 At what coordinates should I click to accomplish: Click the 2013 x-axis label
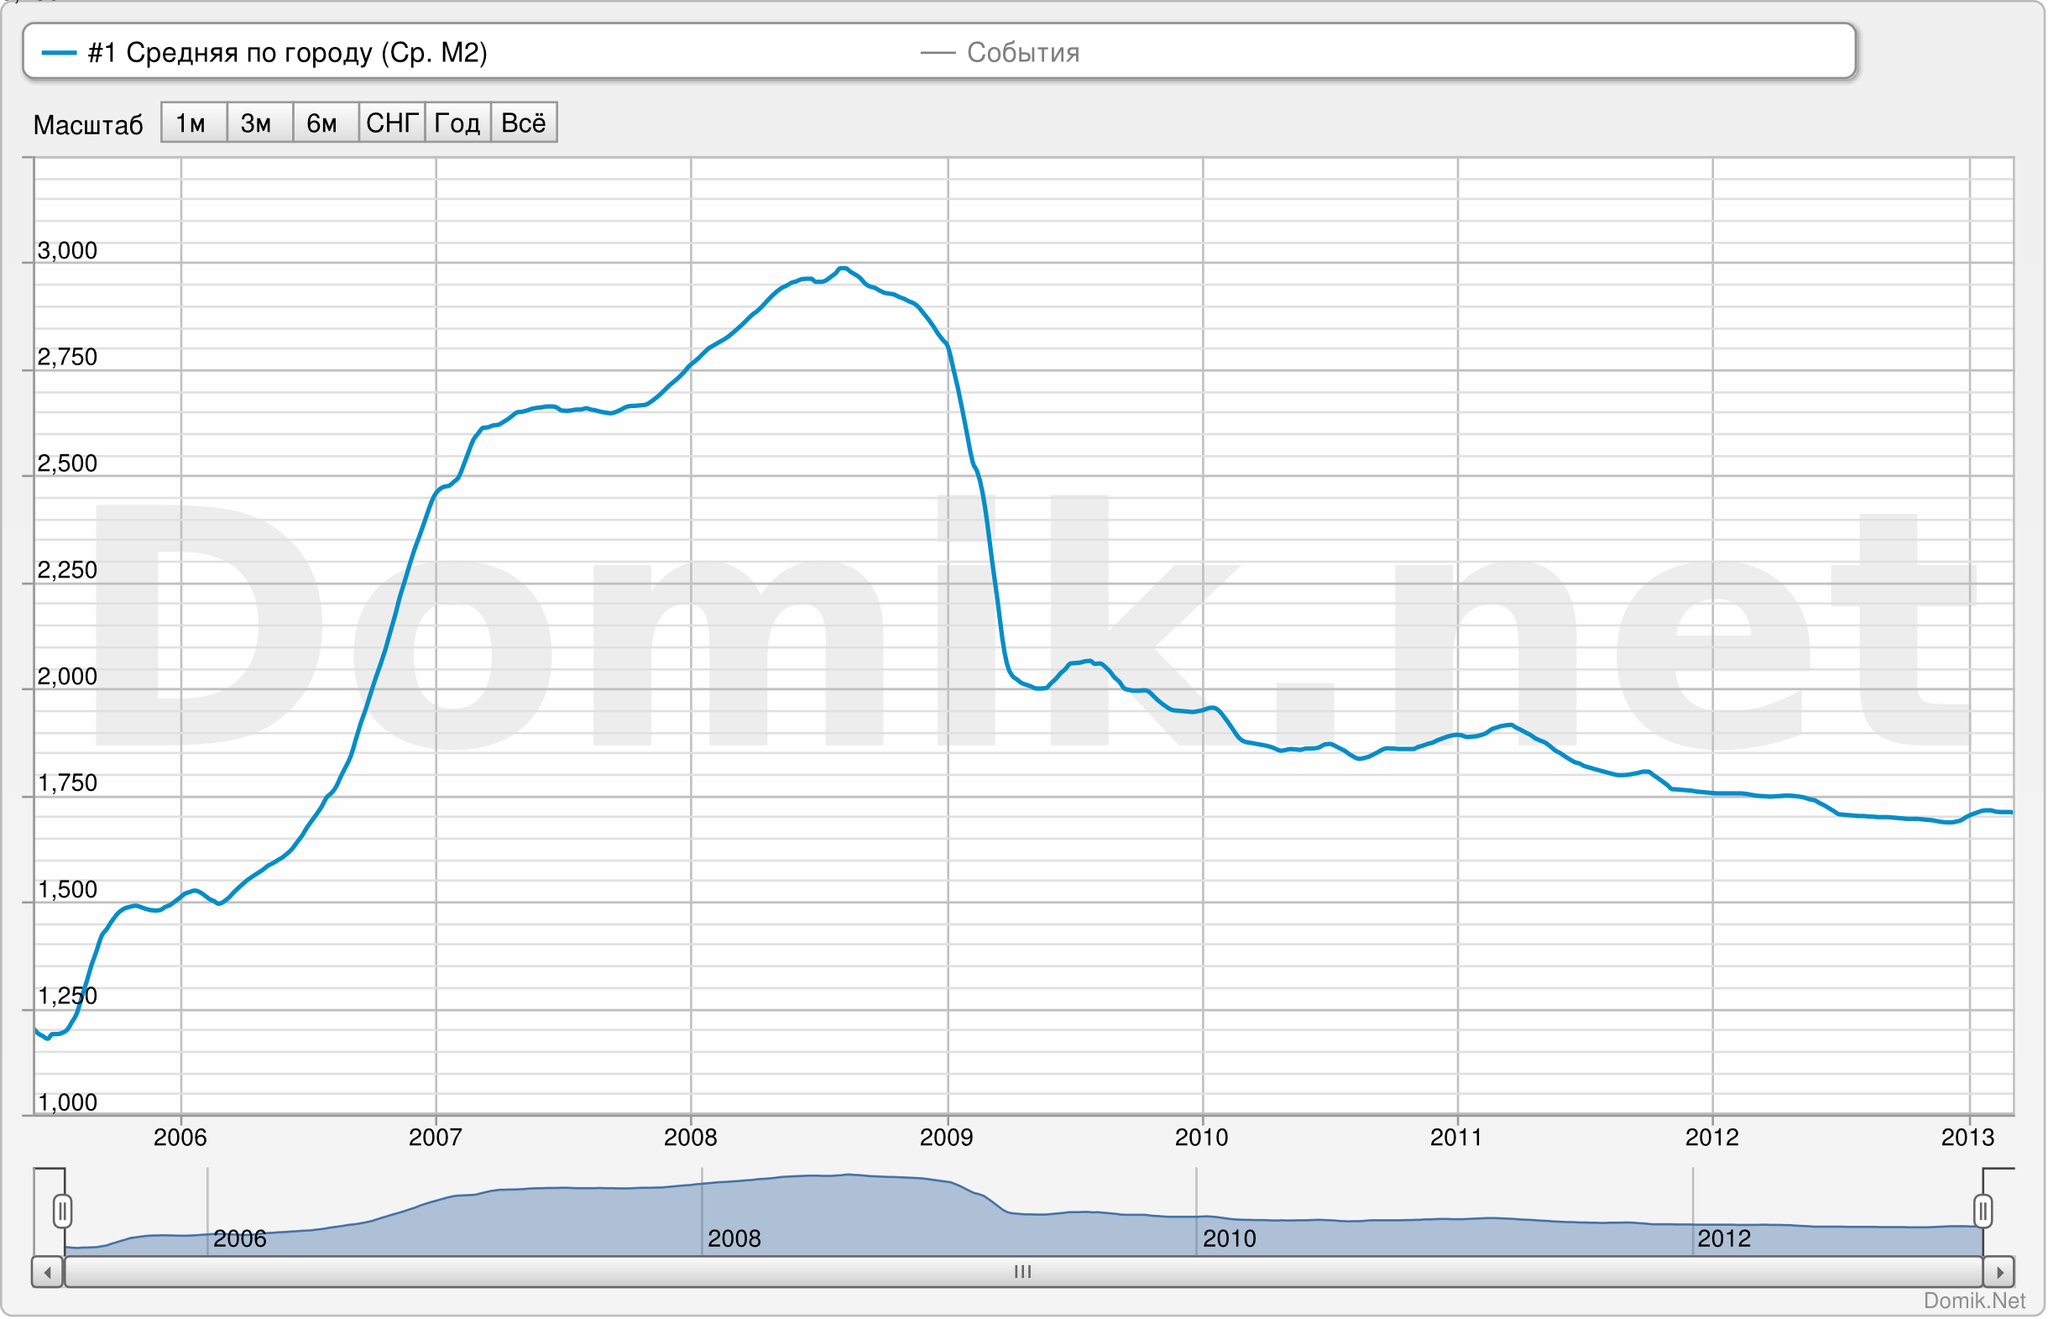click(x=1968, y=1137)
